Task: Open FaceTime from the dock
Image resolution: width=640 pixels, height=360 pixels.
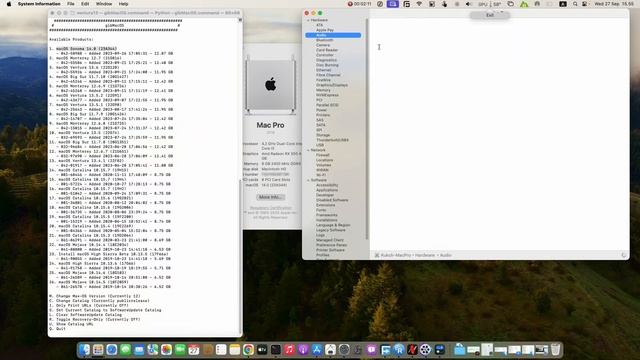Action: pos(180,350)
